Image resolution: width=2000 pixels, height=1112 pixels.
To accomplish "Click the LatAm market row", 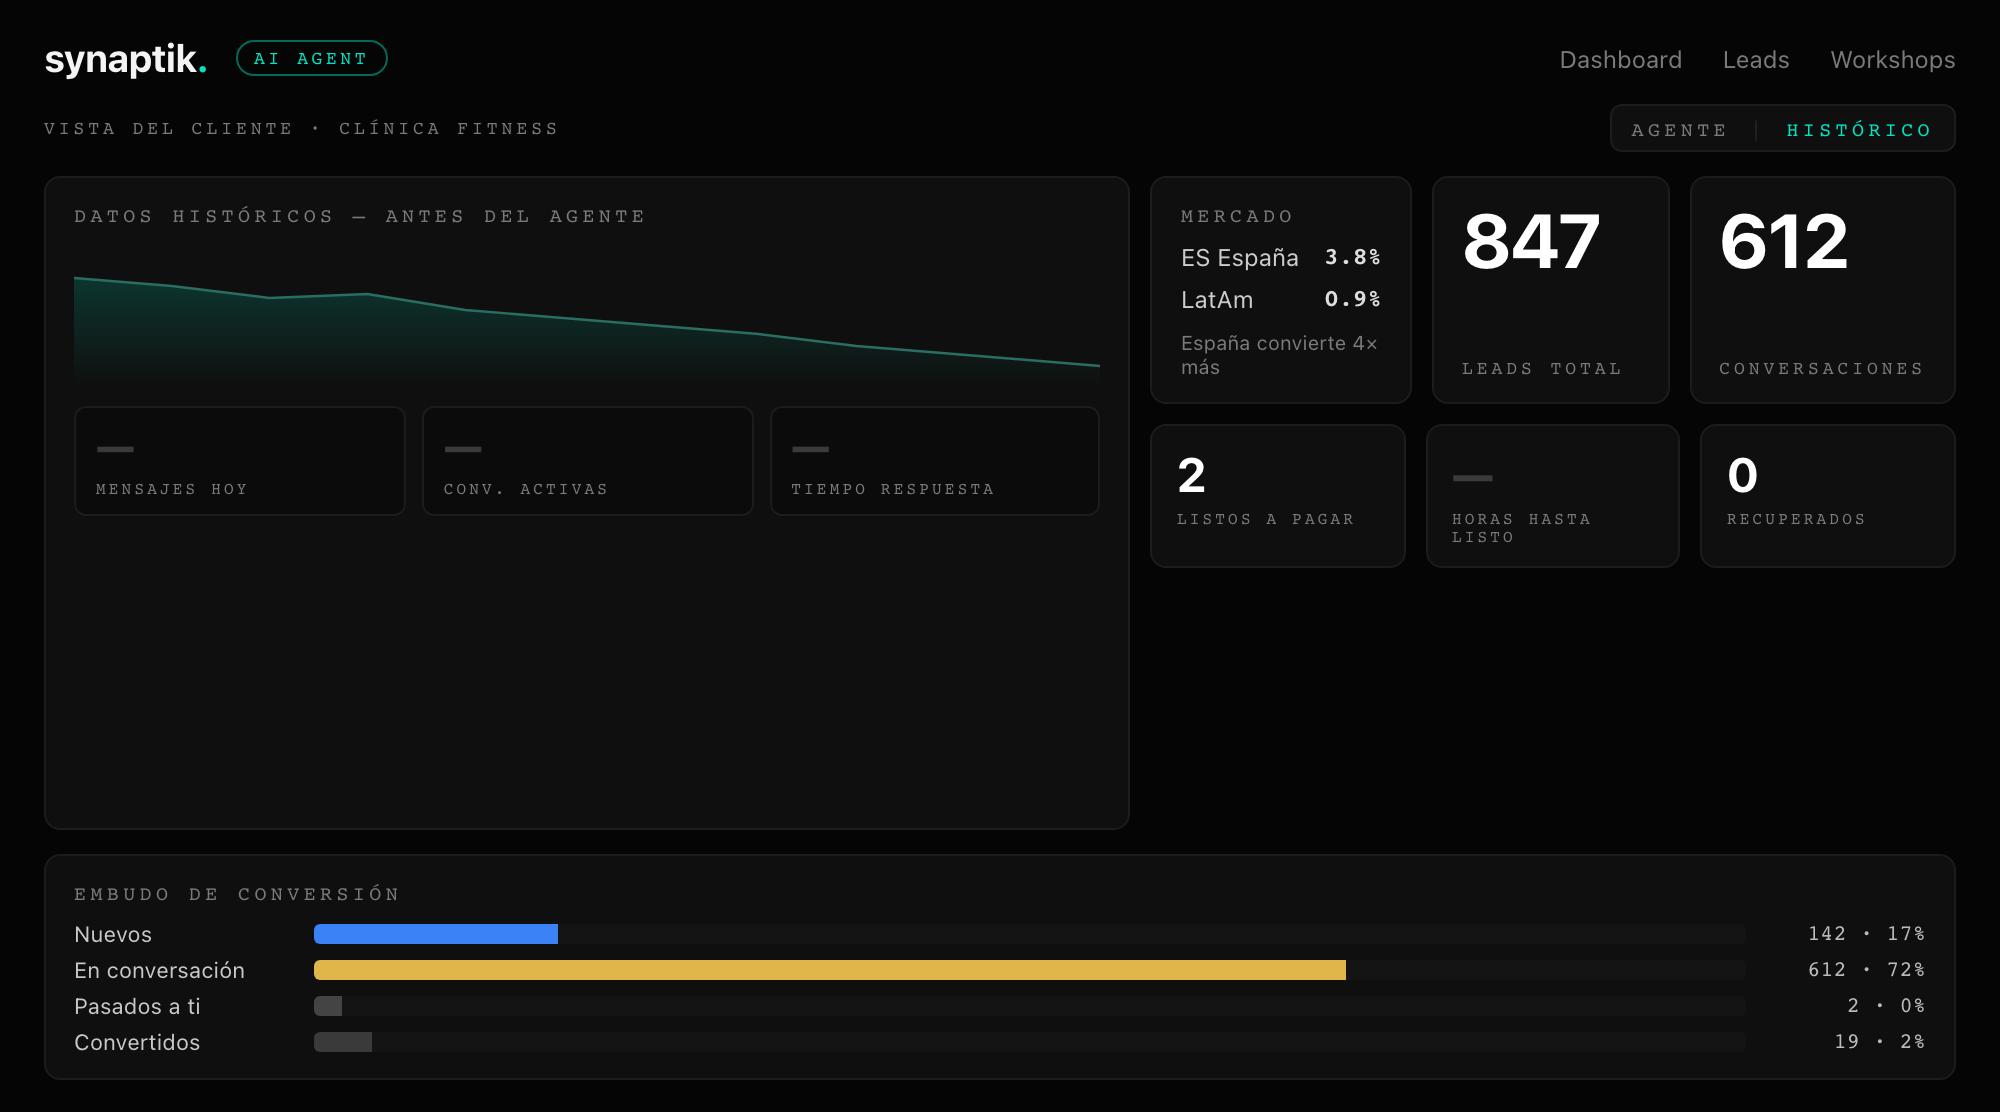I will tap(1280, 300).
